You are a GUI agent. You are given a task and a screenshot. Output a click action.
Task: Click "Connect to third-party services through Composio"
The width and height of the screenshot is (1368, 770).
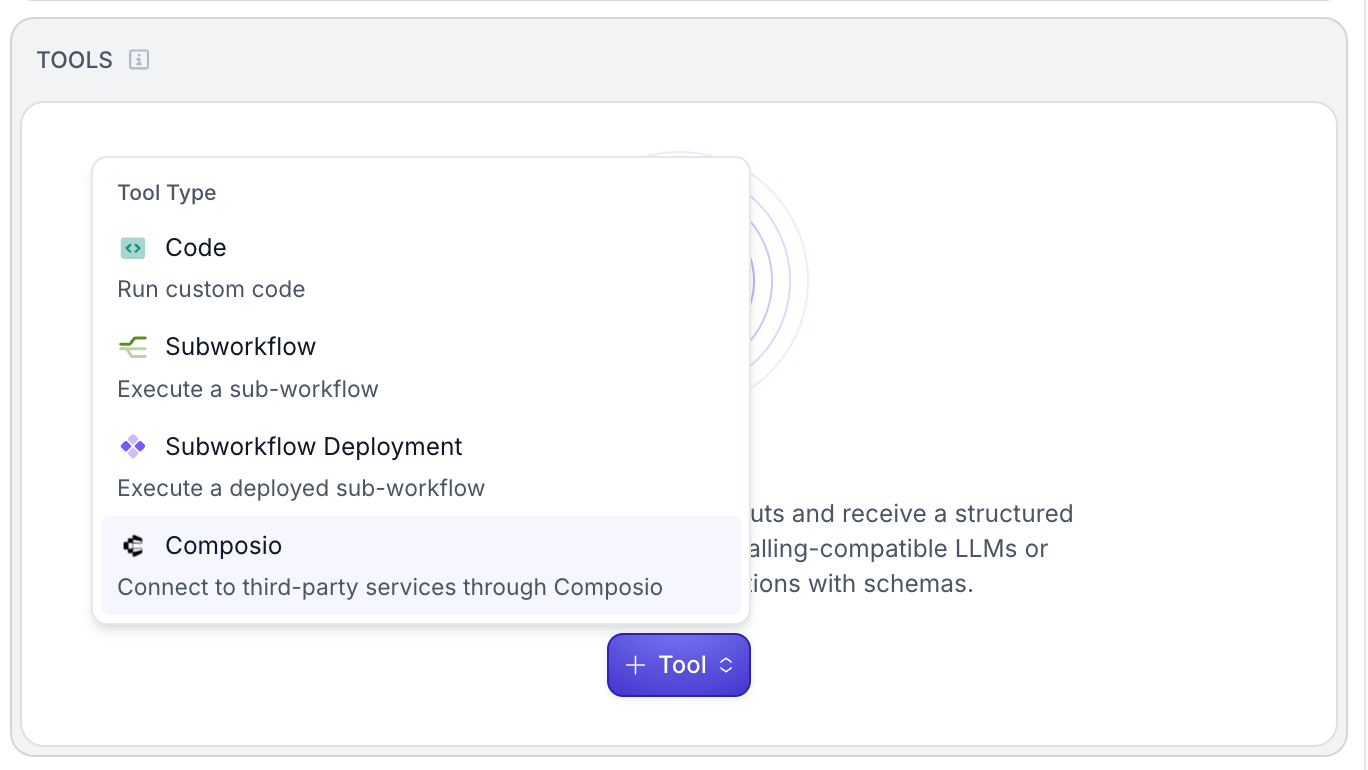[390, 587]
